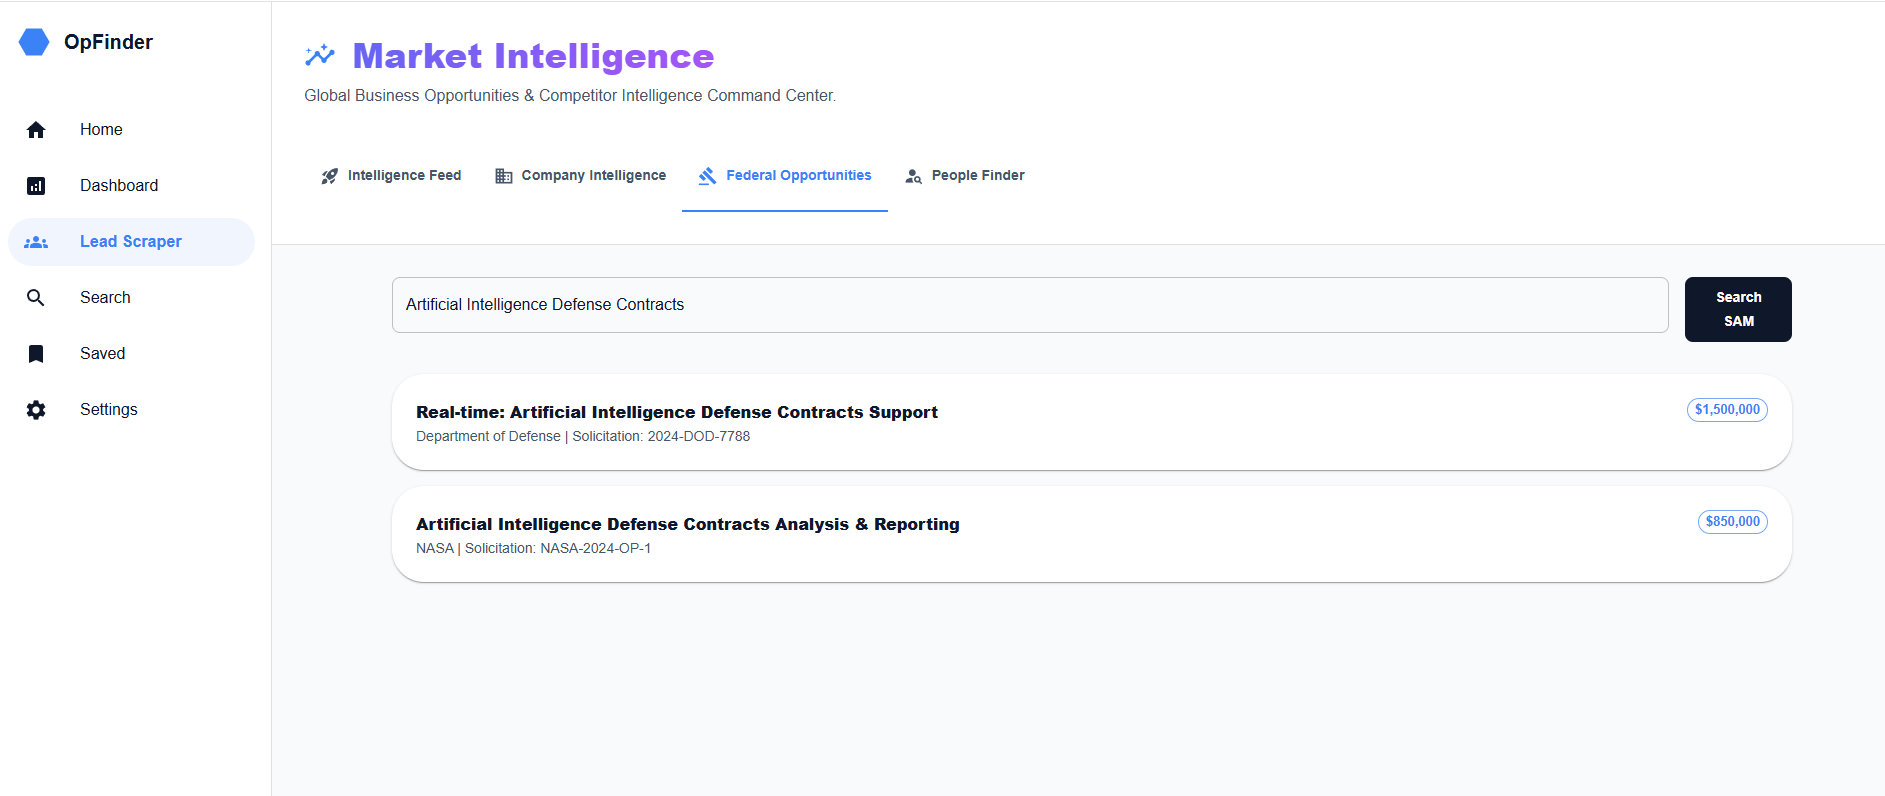Switch to the People Finder tab
This screenshot has width=1885, height=796.
965,176
